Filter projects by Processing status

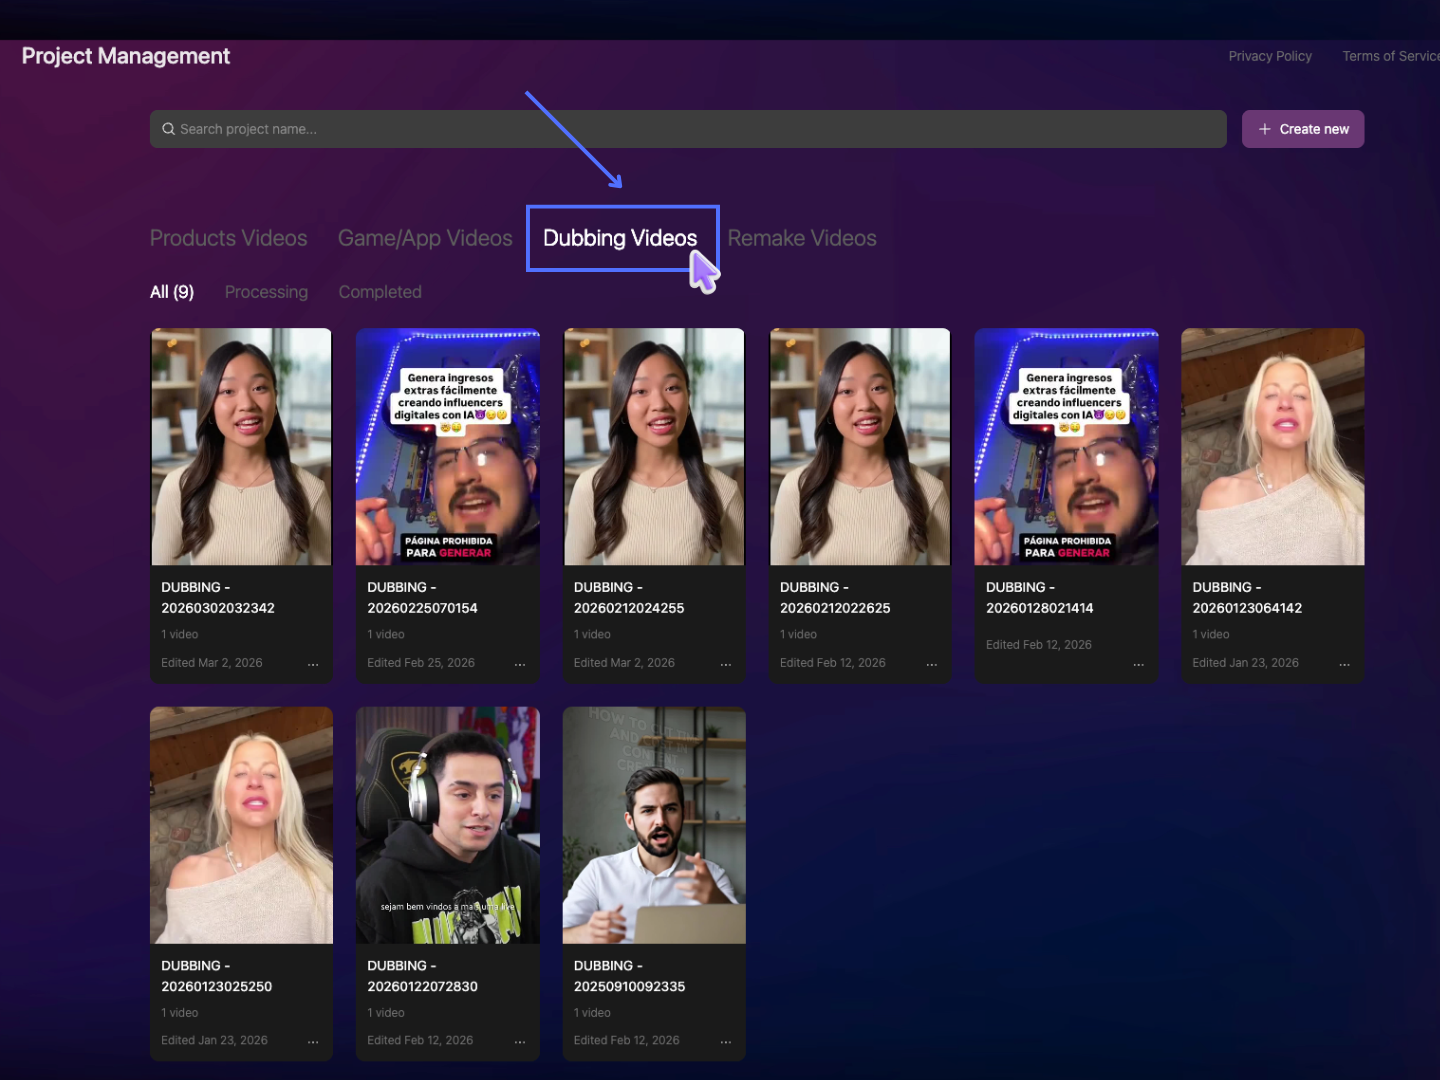pyautogui.click(x=266, y=292)
